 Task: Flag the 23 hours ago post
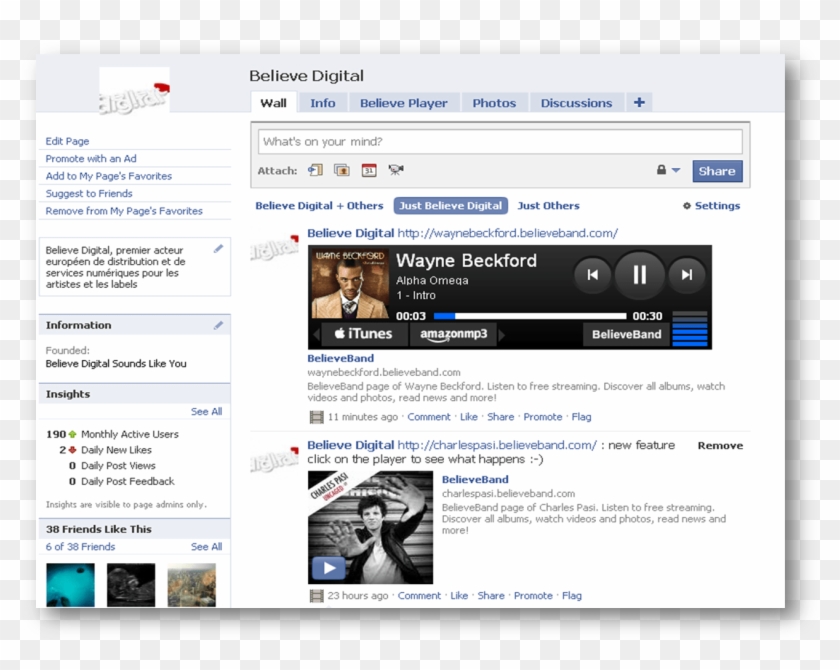pos(572,596)
